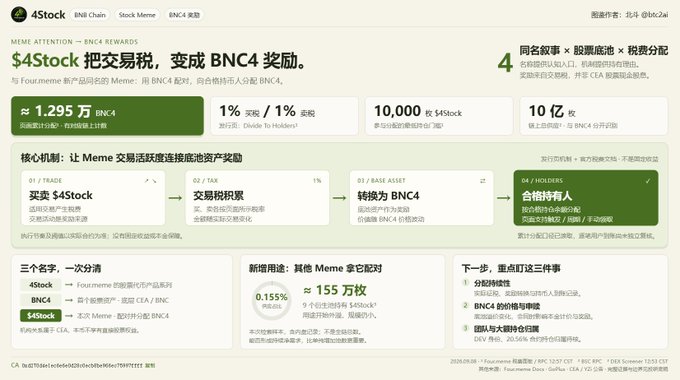Select the ≈ 155 万枚 figure
Image resolution: width=680 pixels, height=380 pixels.
pyautogui.click(x=335, y=290)
